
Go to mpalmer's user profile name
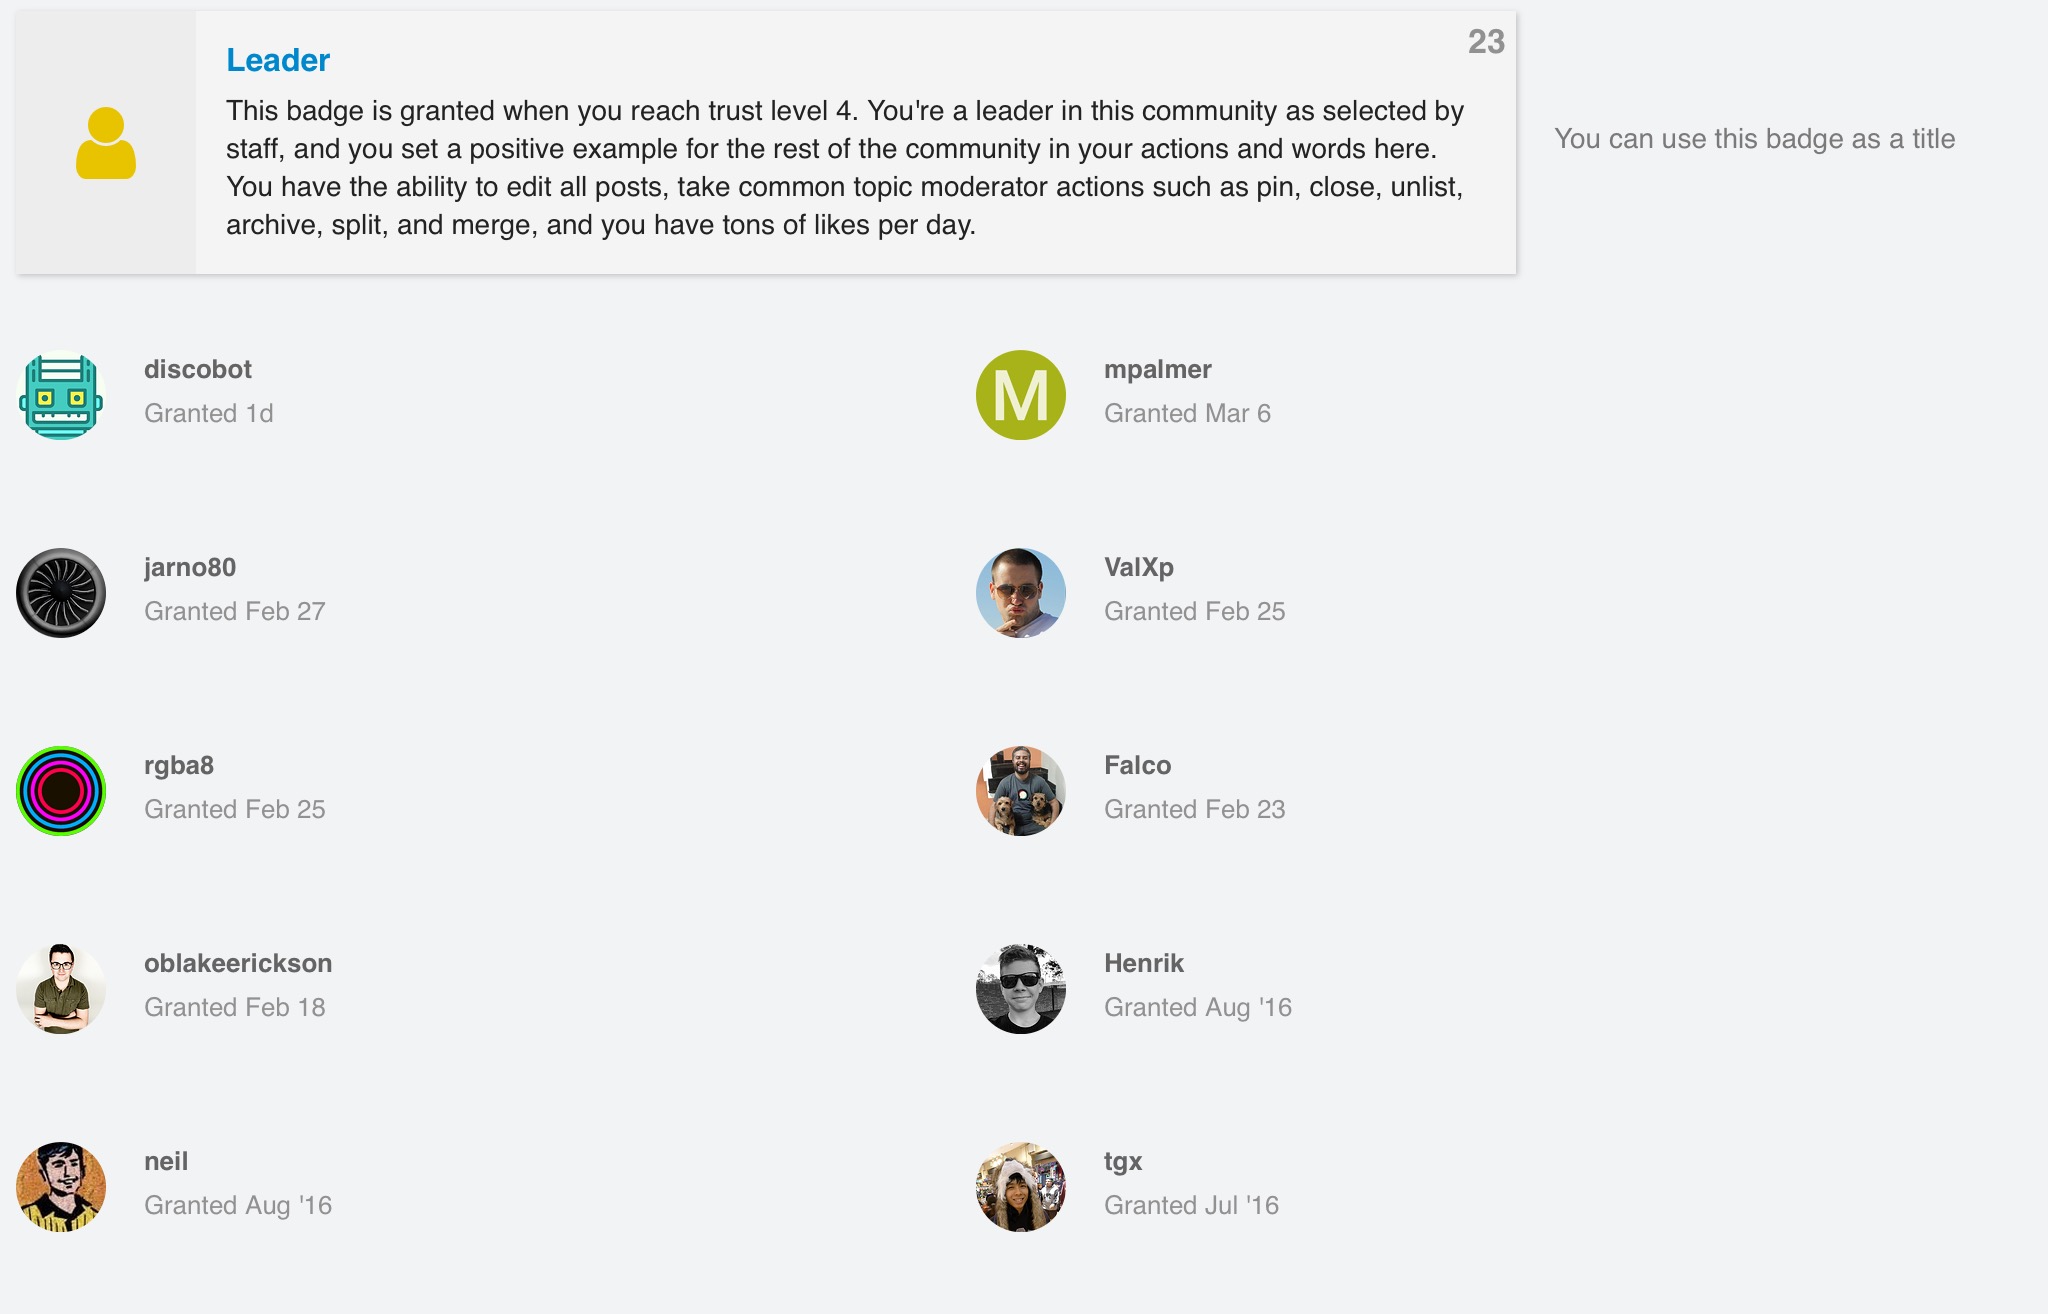(1157, 369)
